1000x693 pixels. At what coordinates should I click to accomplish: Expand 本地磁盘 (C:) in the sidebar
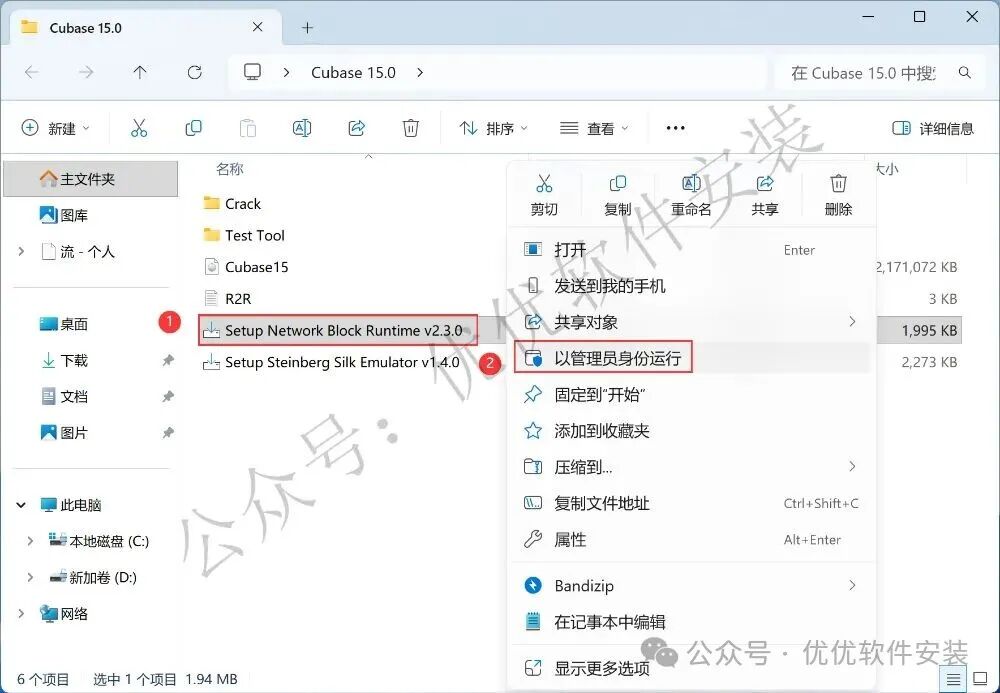coord(30,541)
